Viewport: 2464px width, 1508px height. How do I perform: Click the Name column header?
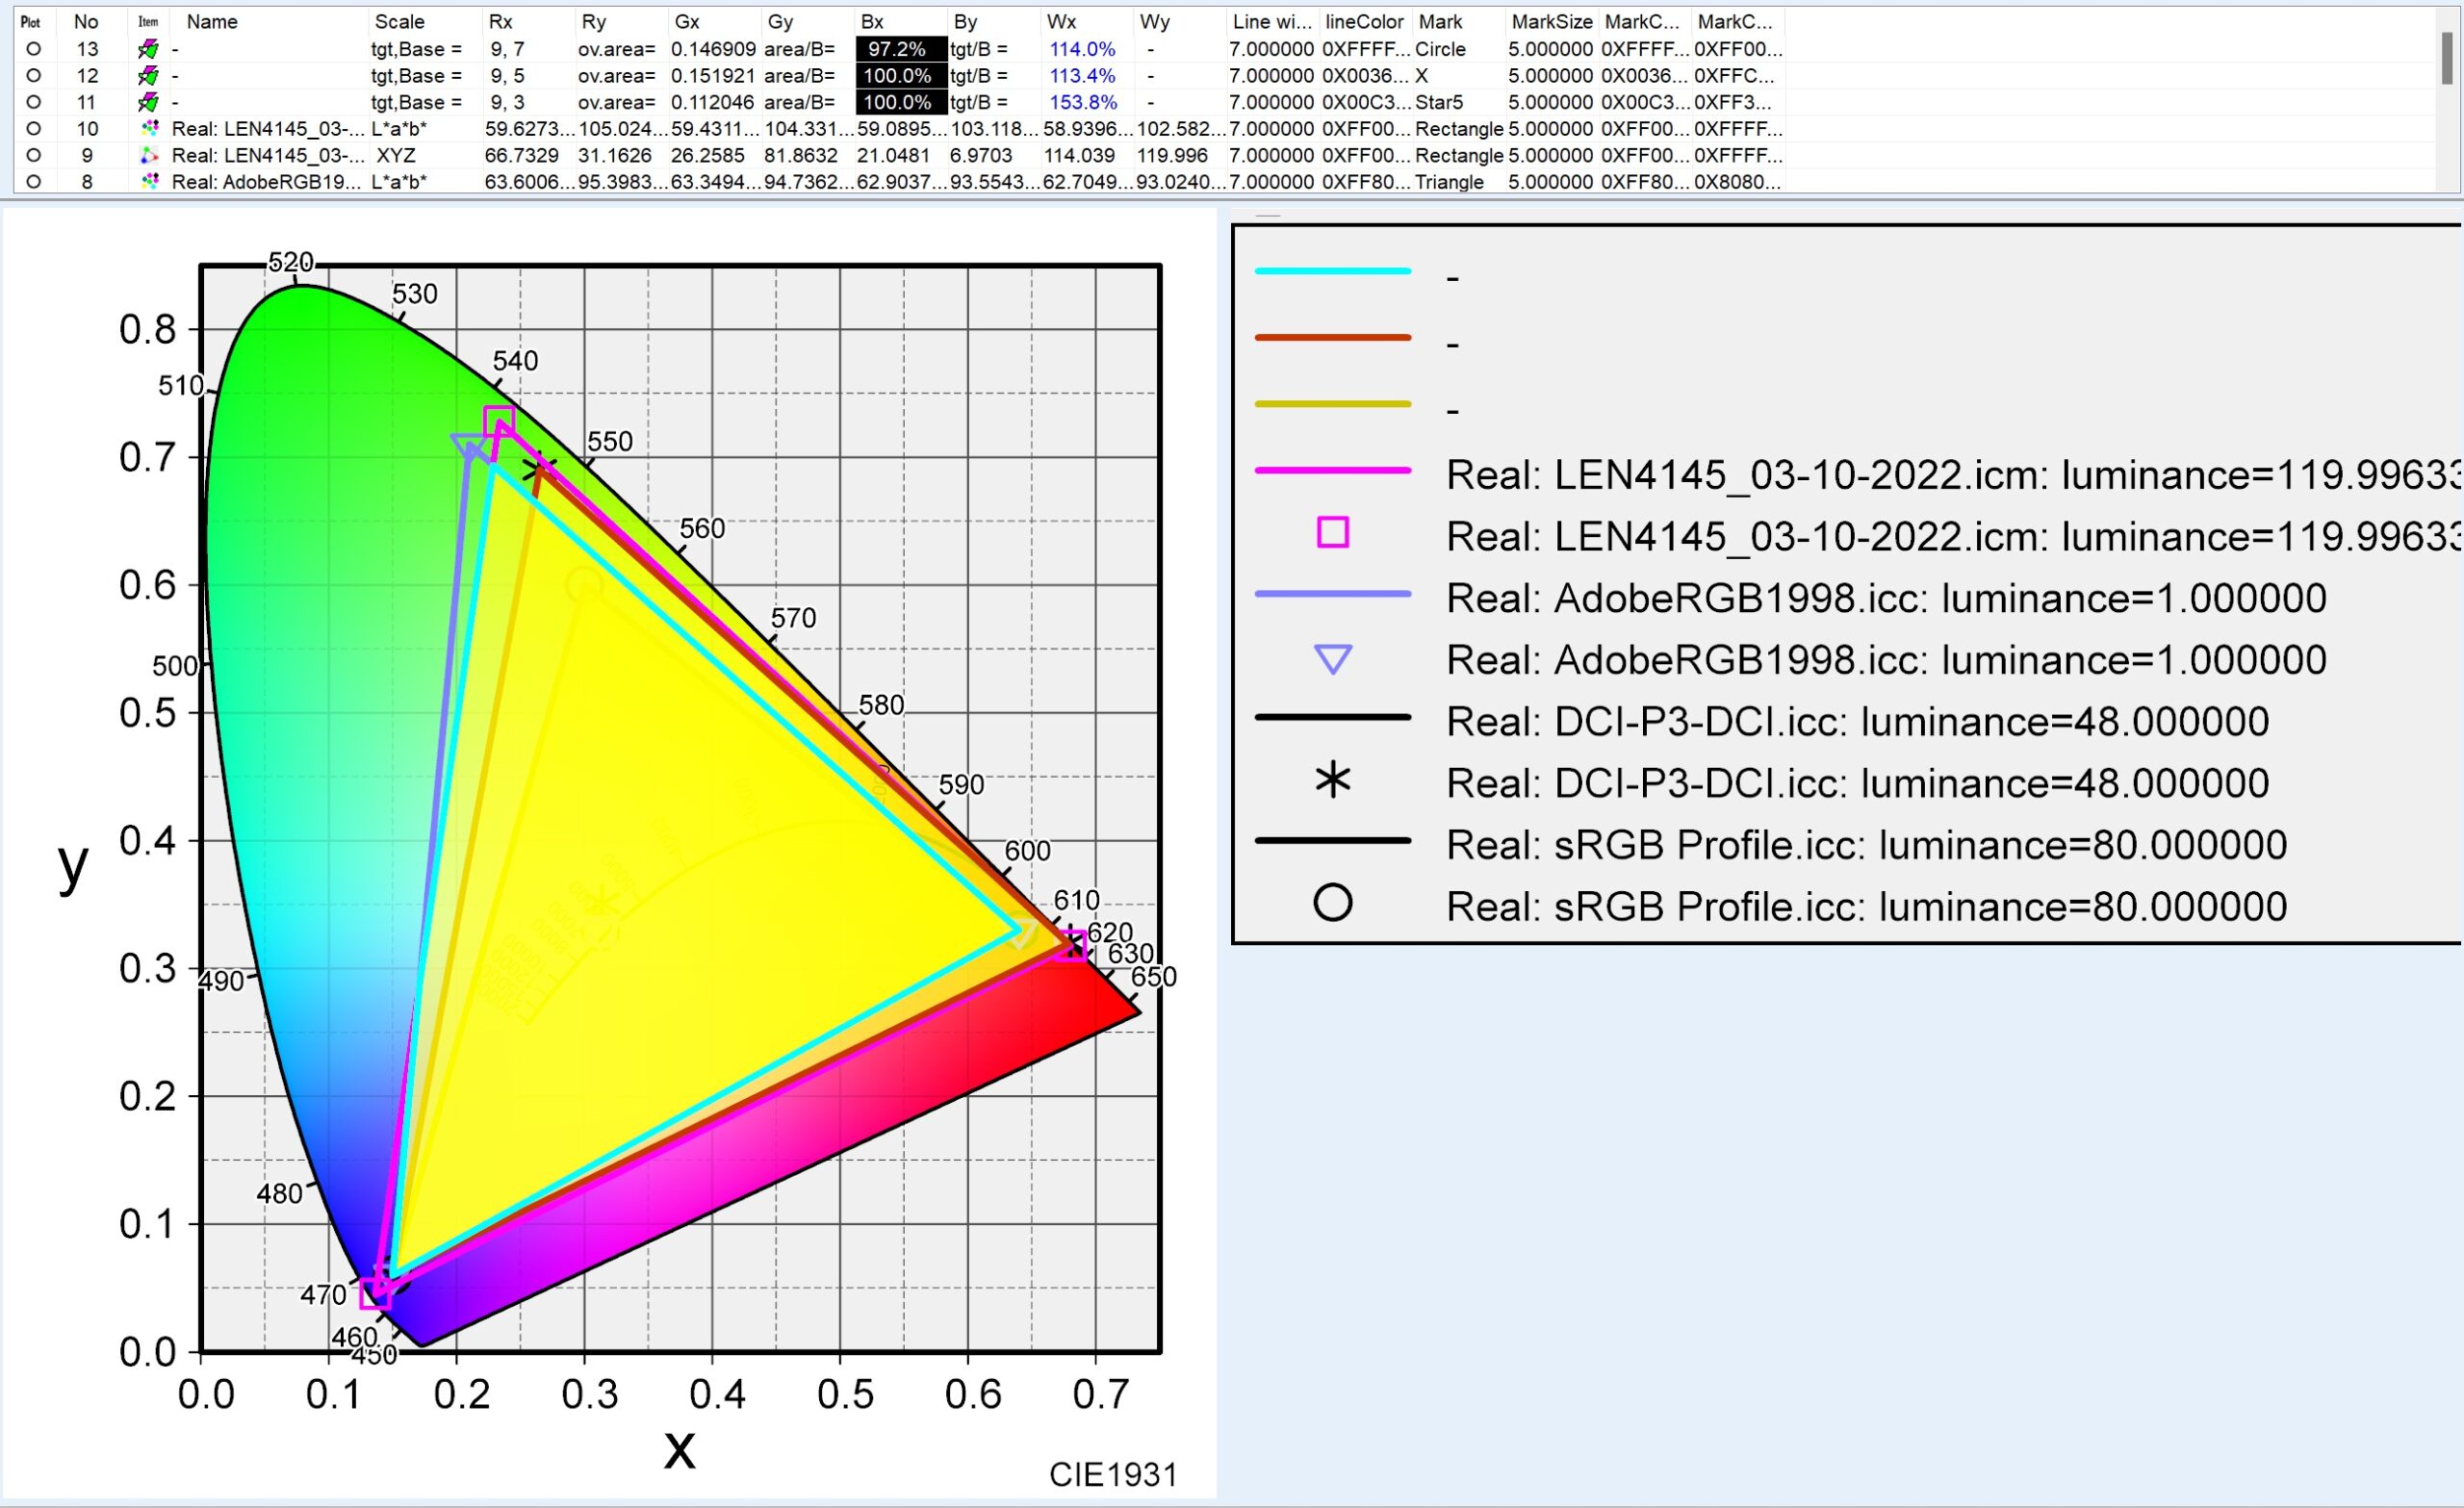click(212, 22)
